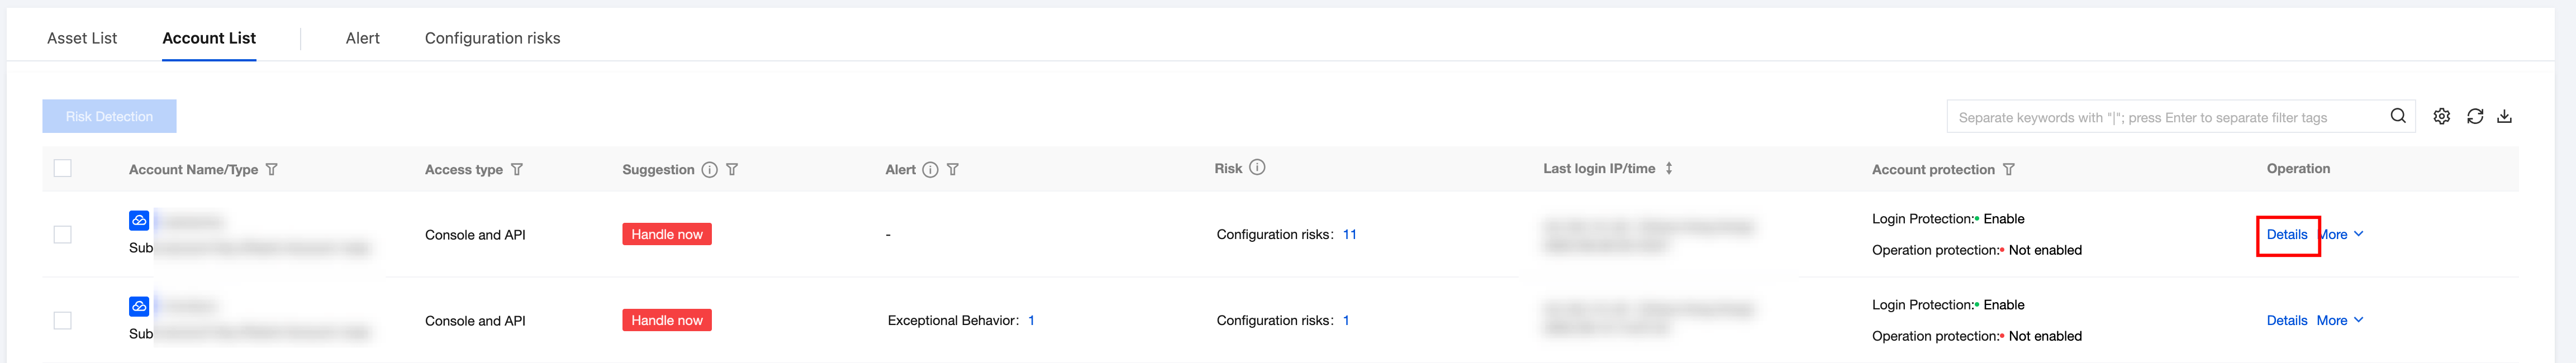The width and height of the screenshot is (2576, 363).
Task: Click the search magnifier icon
Action: click(2398, 116)
